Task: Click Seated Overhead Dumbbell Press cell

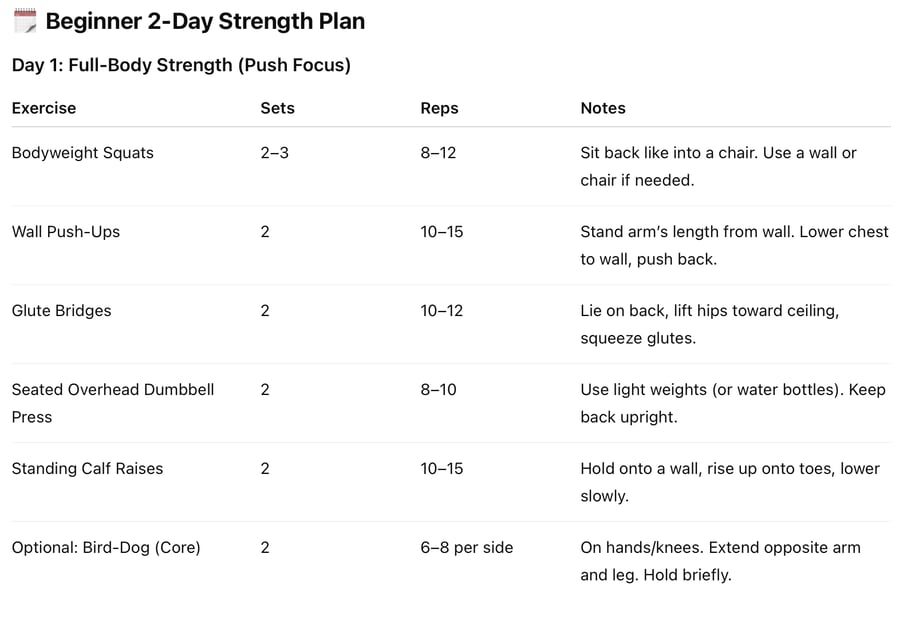Action: point(113,403)
